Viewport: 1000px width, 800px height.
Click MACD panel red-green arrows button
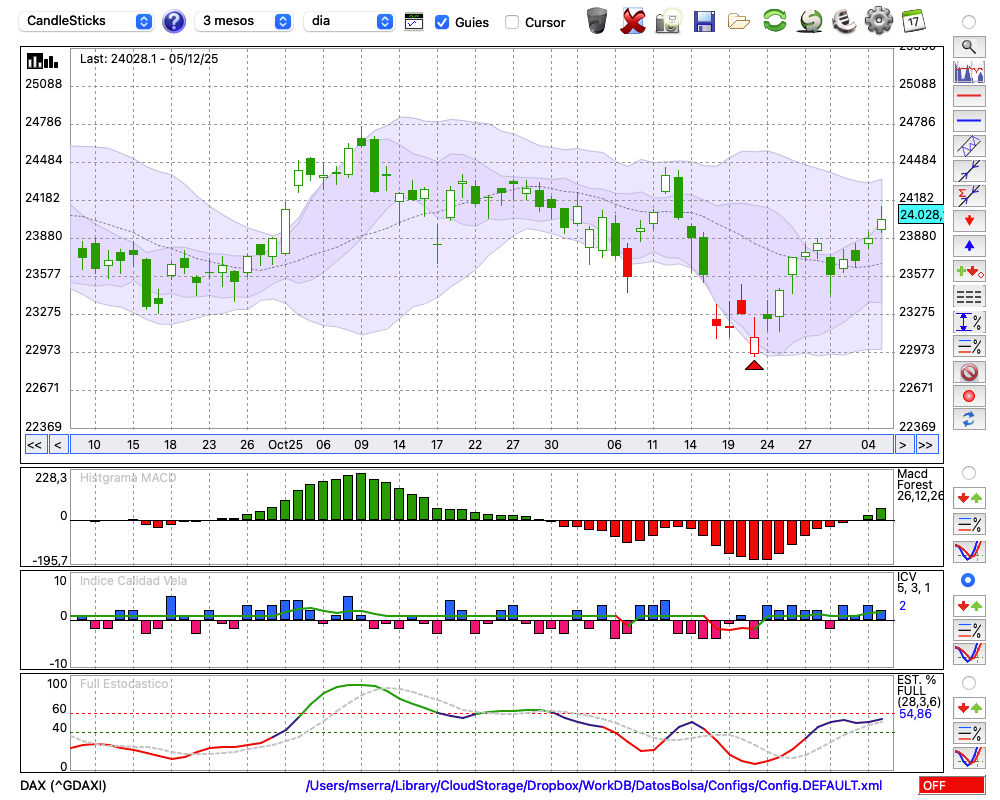tap(969, 498)
